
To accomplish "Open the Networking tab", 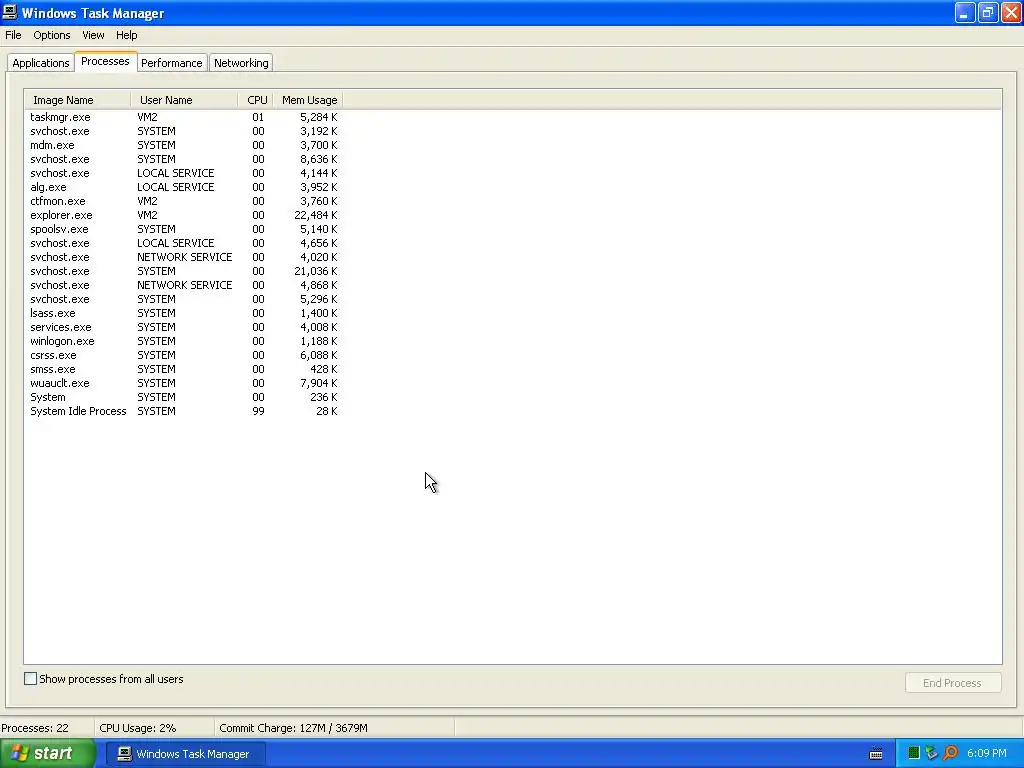I will [241, 63].
